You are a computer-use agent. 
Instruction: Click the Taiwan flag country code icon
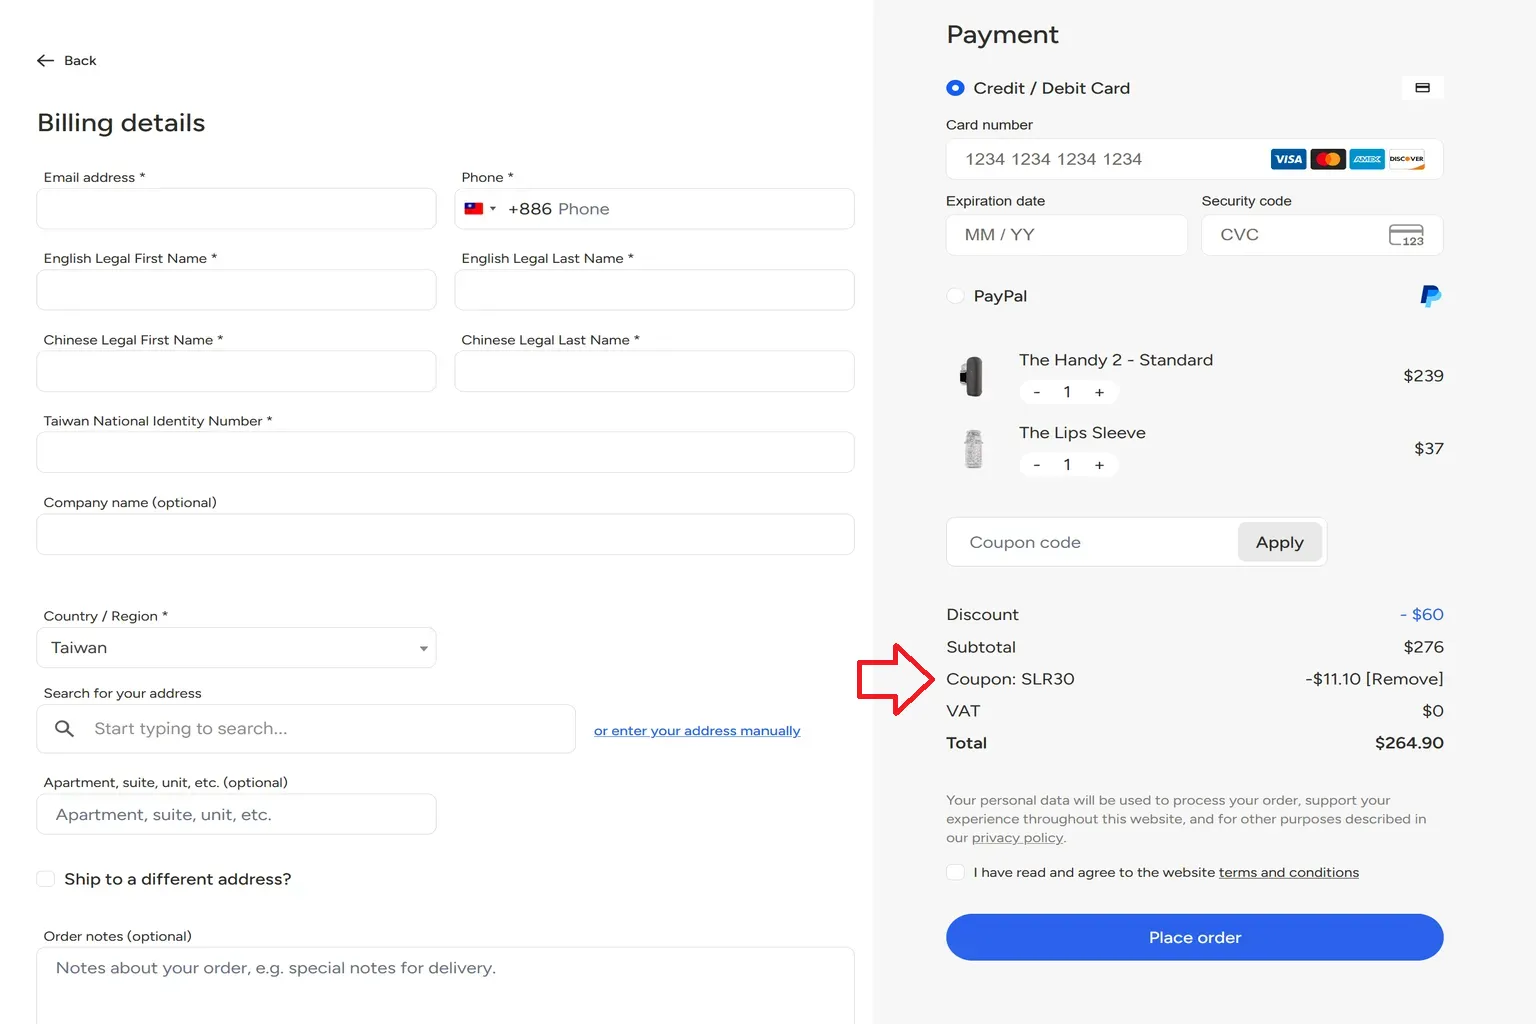click(x=474, y=209)
